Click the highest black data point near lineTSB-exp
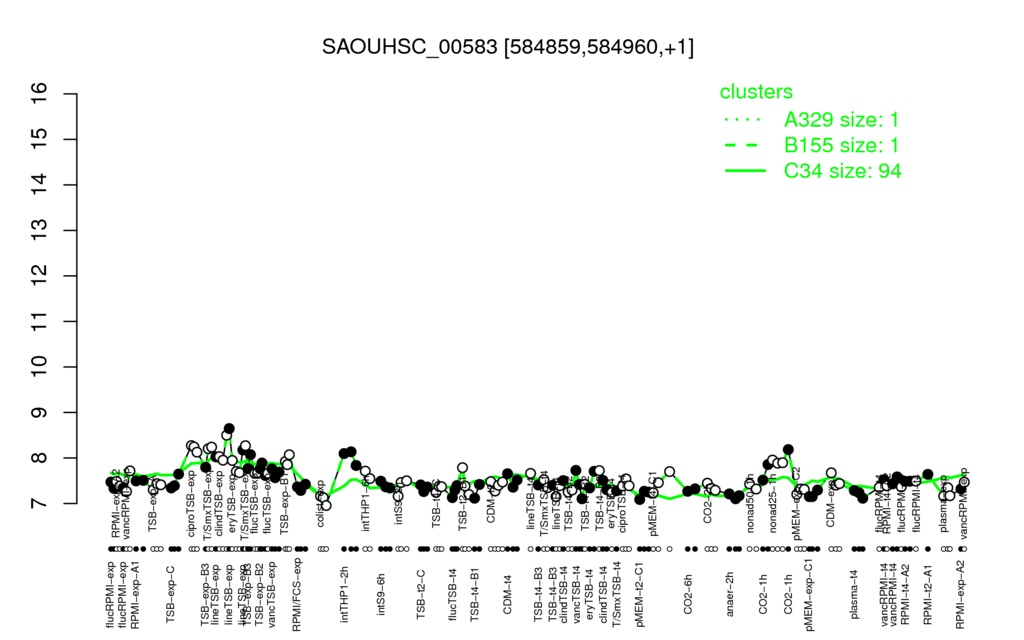Viewport: 1024px width, 640px height. pos(229,428)
